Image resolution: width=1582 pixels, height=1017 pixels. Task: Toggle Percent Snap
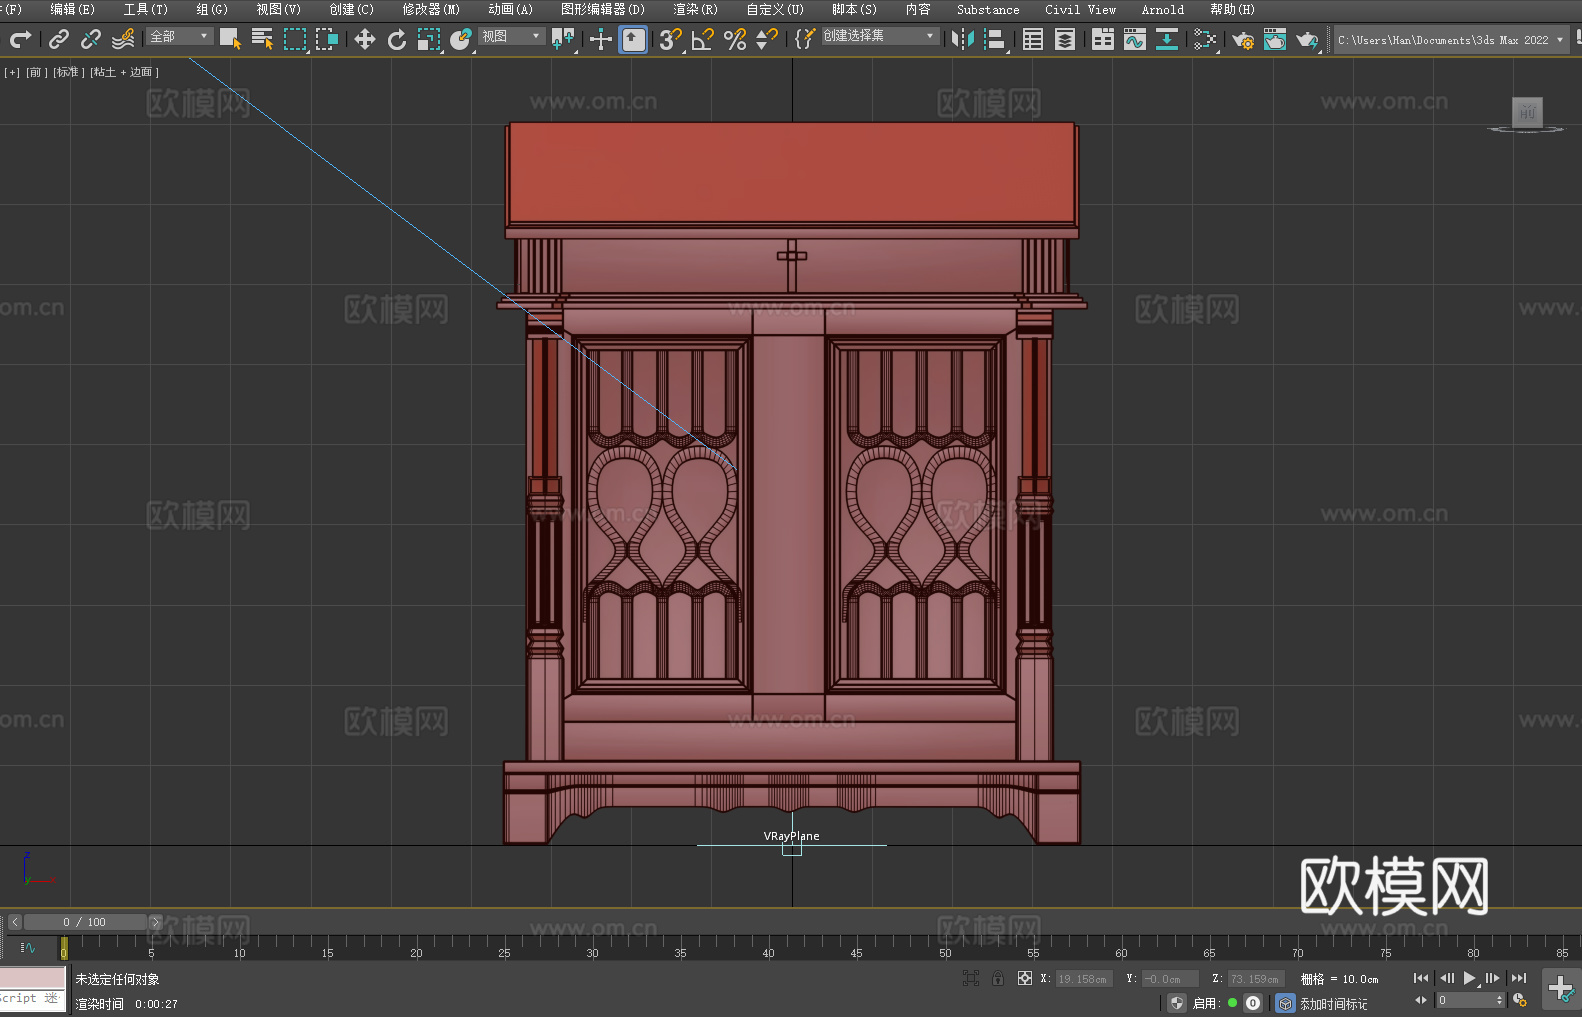tap(735, 39)
